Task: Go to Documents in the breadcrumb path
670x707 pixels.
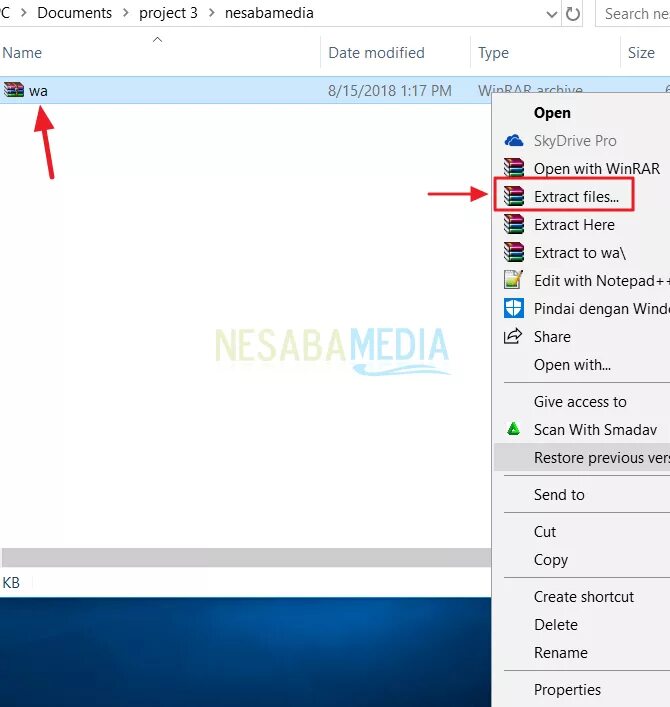Action: (x=74, y=13)
